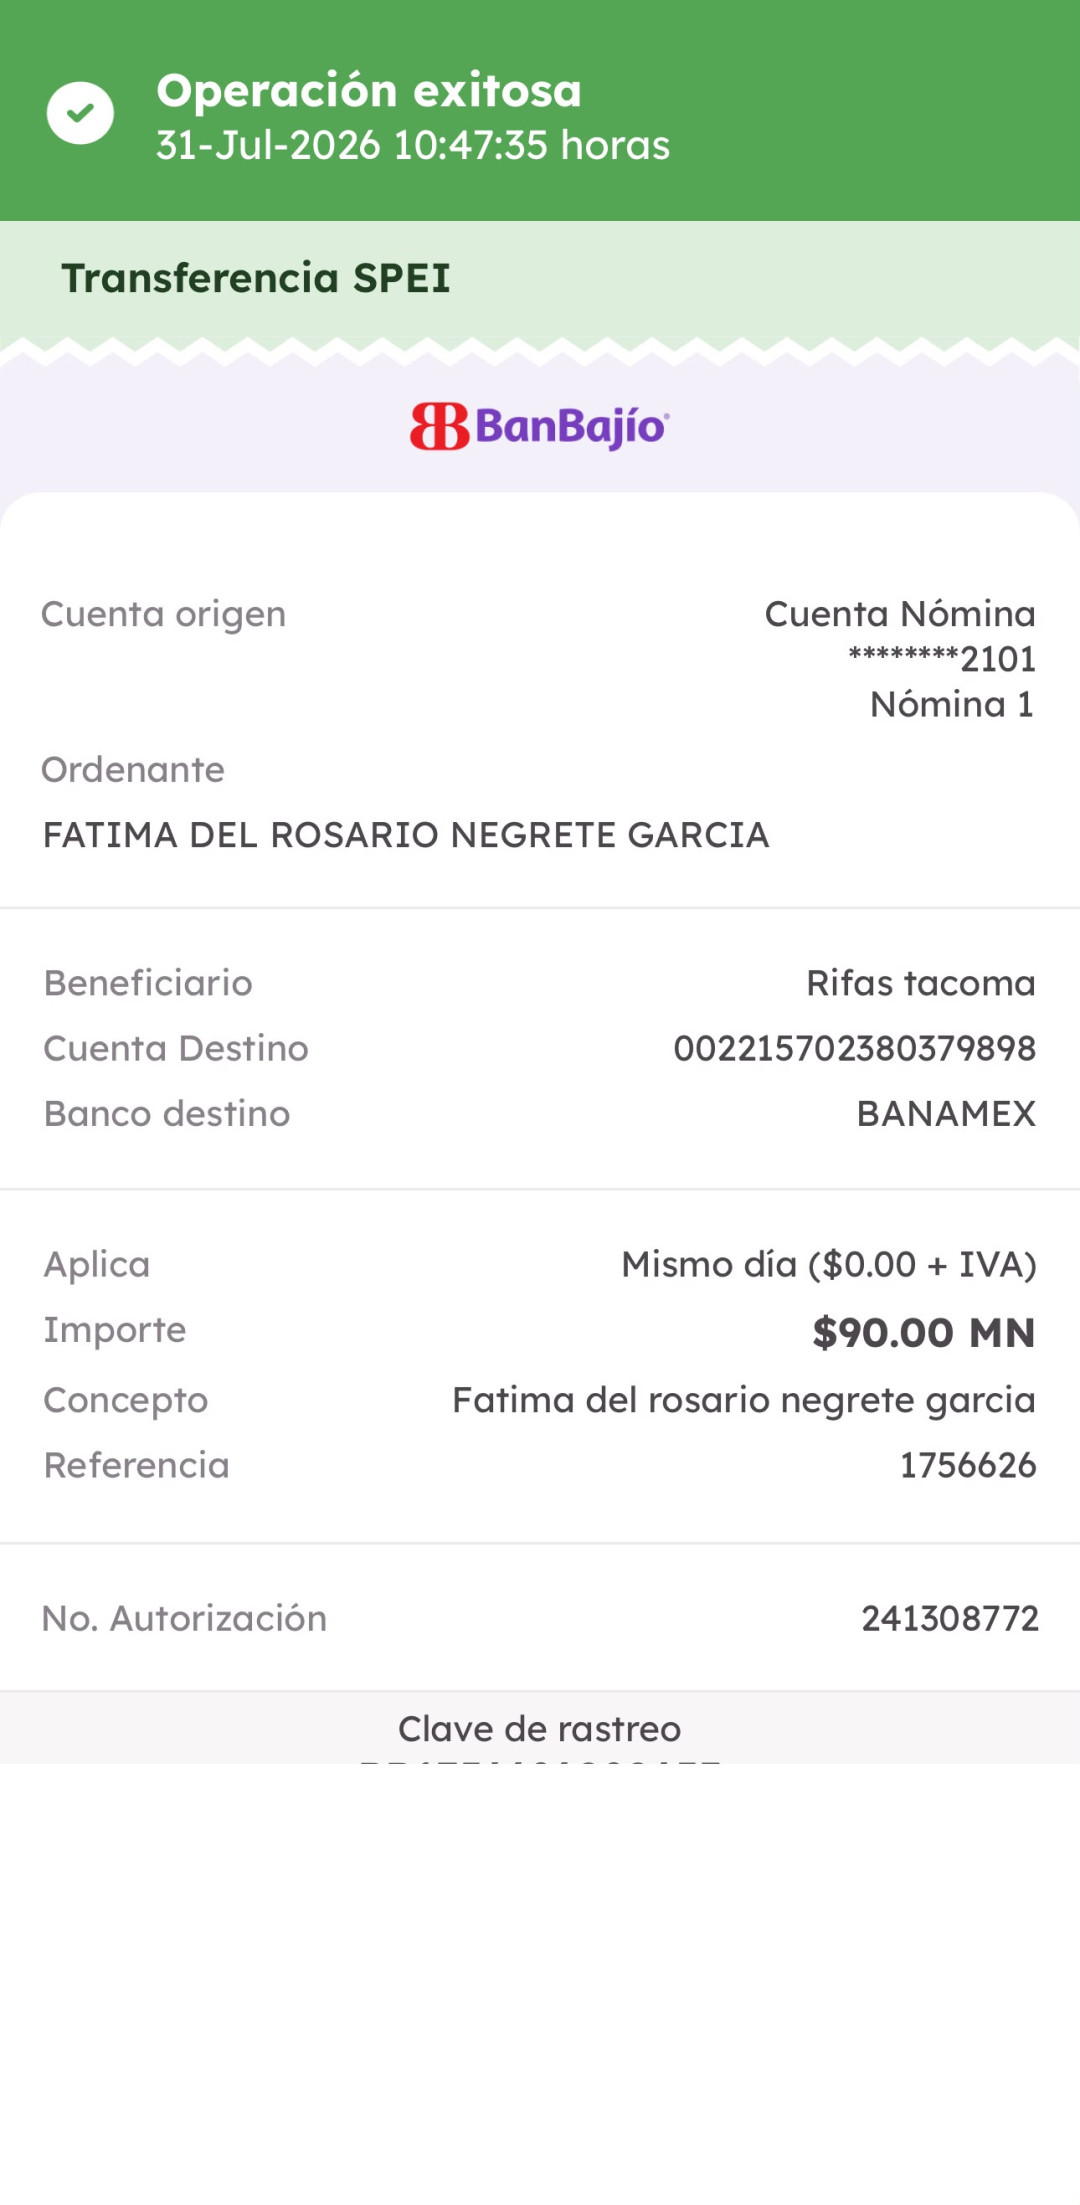
Task: Tap beneficiary name Rifas tacoma
Action: [921, 983]
